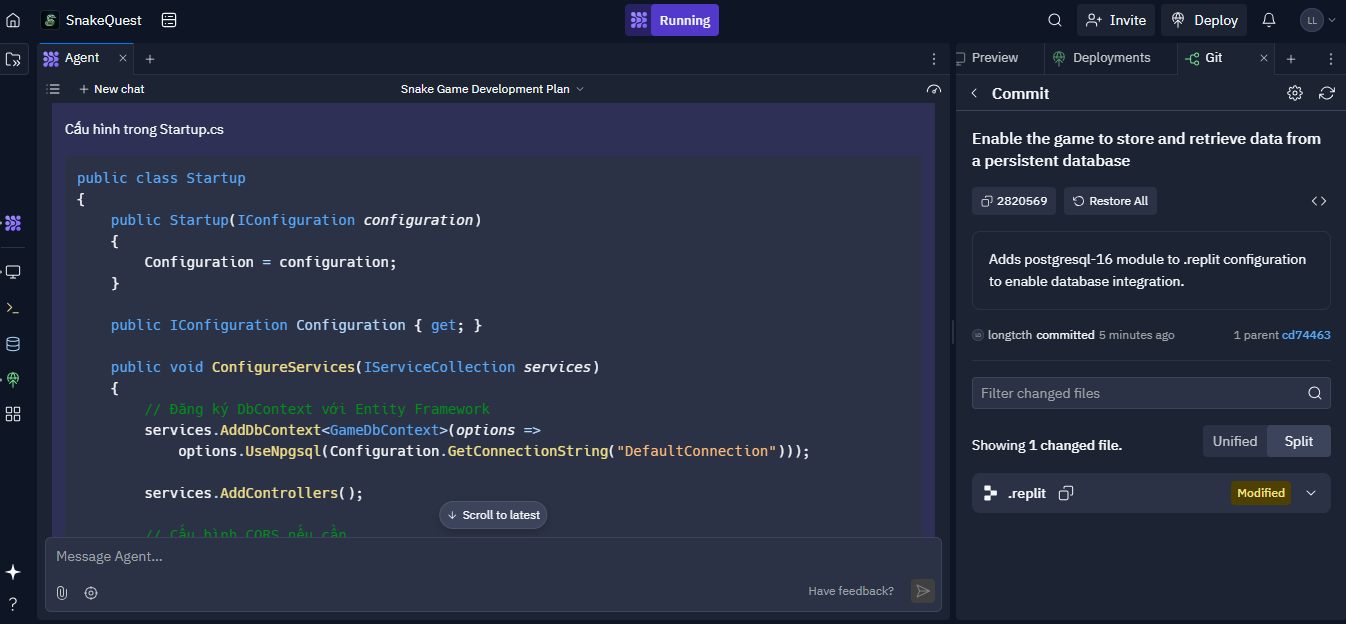1346x624 pixels.
Task: Click the Deploy button
Action: [1205, 20]
